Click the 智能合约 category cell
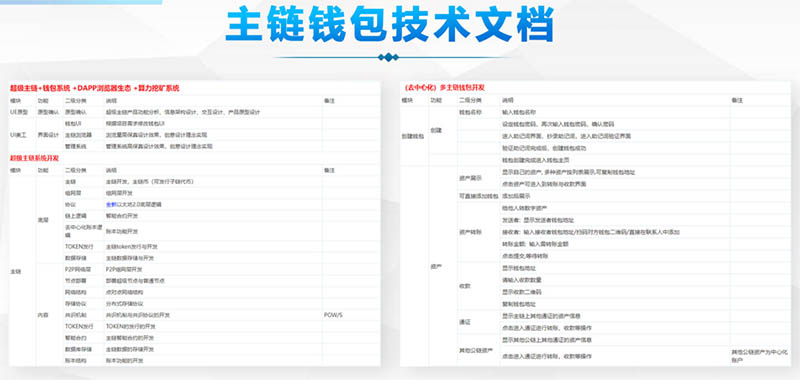800x380 pixels. tap(75, 338)
